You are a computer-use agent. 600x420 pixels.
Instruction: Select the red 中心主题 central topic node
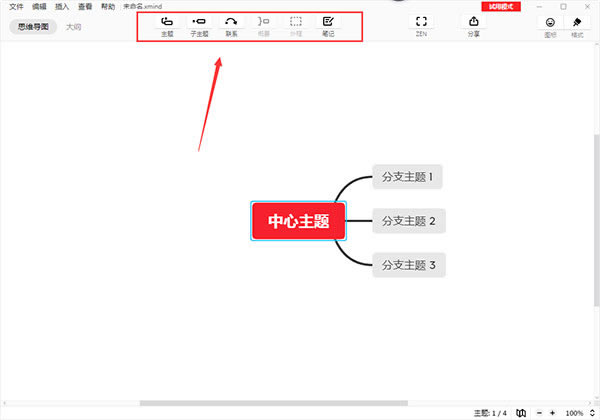298,220
